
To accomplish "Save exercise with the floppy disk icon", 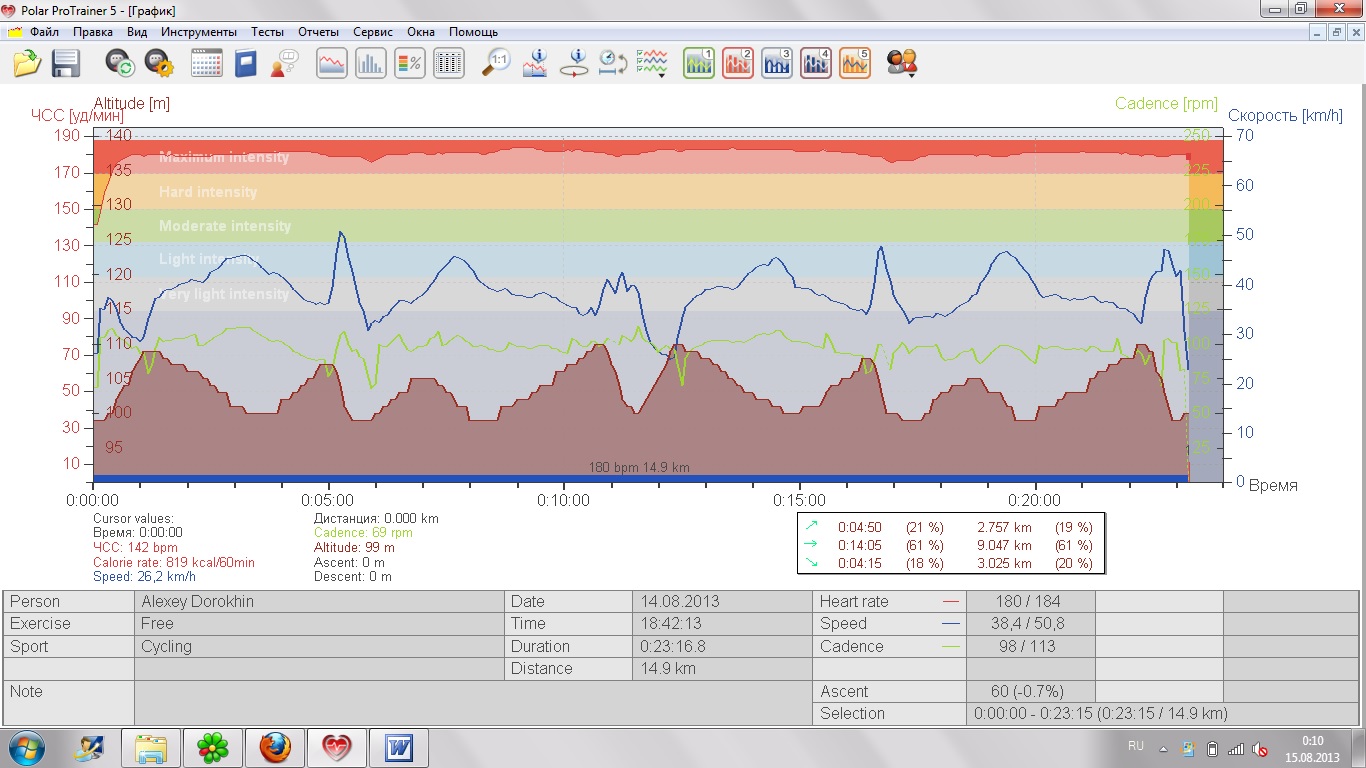I will point(66,63).
